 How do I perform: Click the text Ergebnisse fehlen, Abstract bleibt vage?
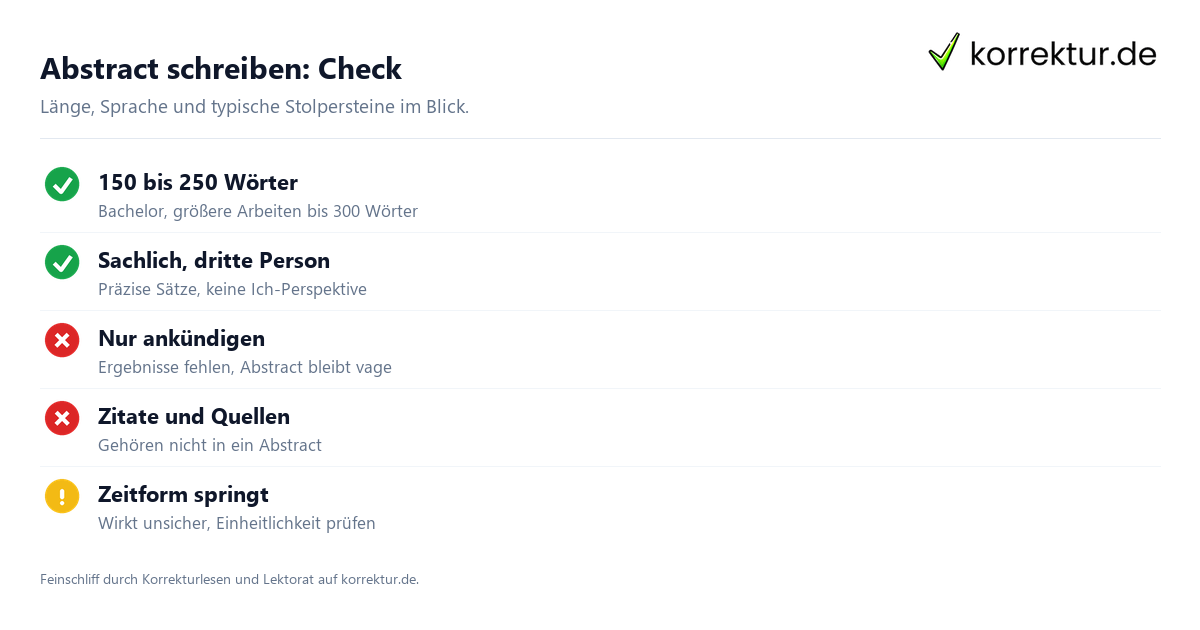[245, 367]
